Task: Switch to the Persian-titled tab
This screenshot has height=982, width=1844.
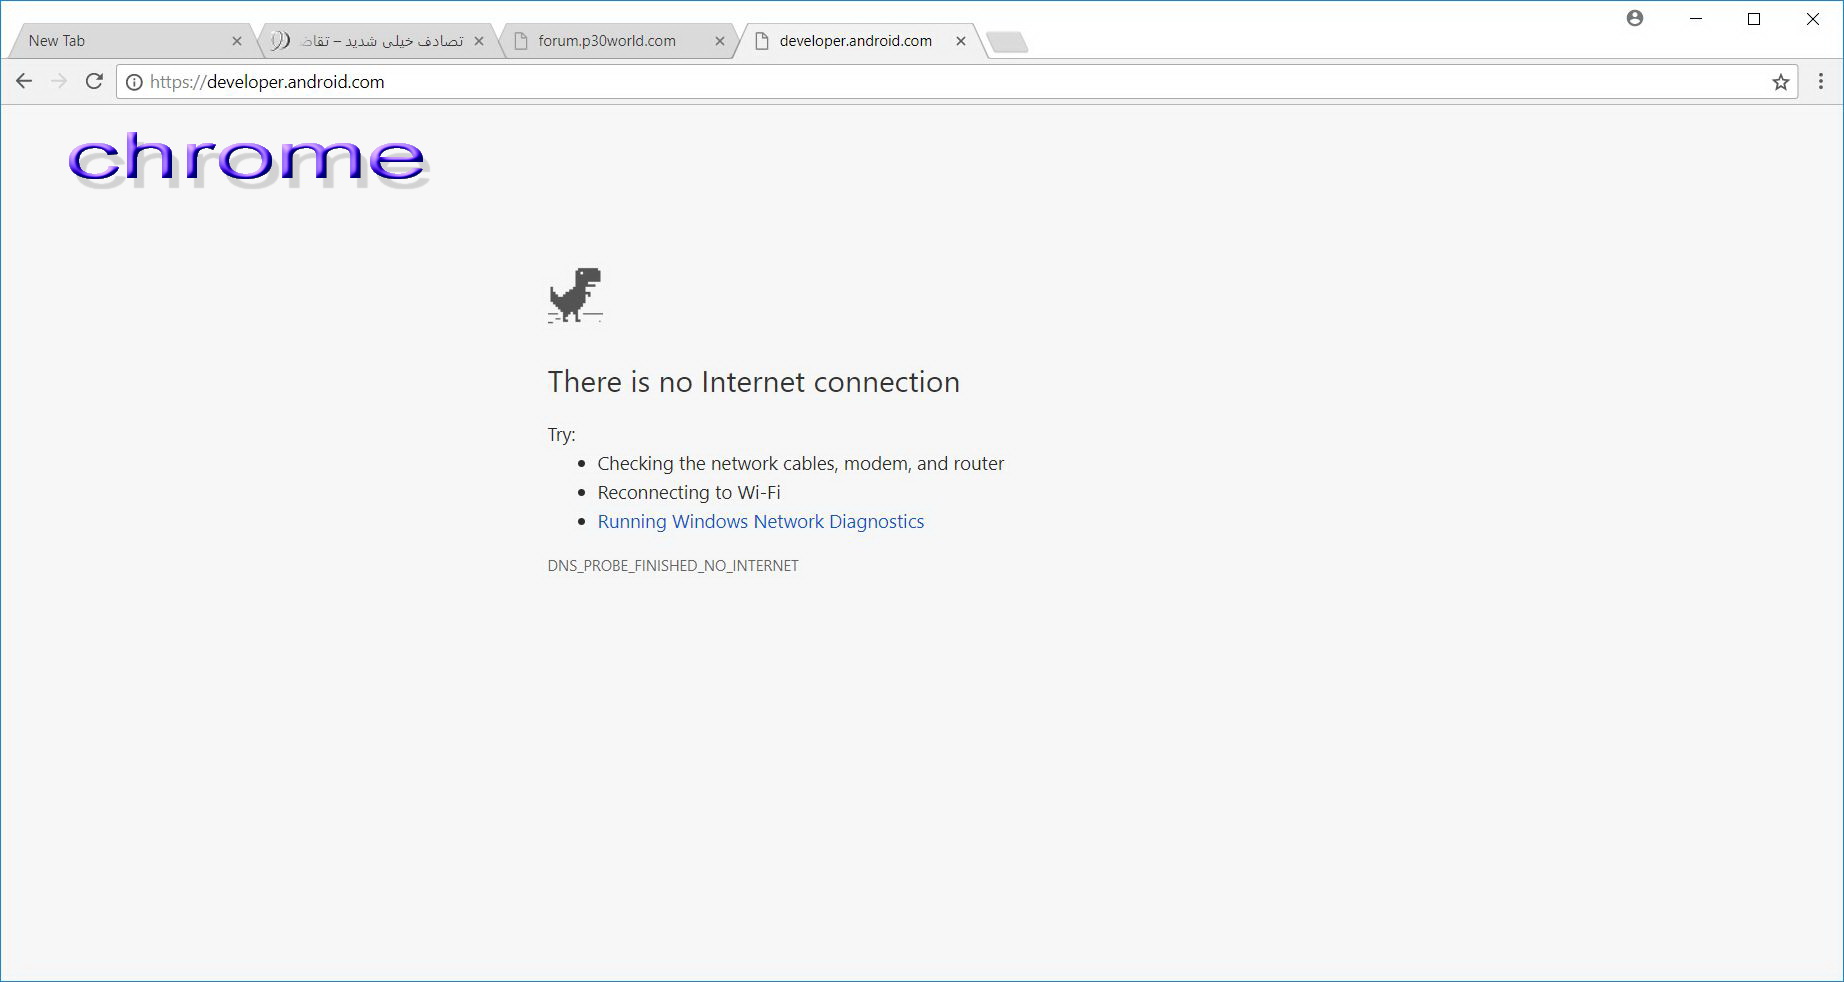Action: tap(380, 41)
